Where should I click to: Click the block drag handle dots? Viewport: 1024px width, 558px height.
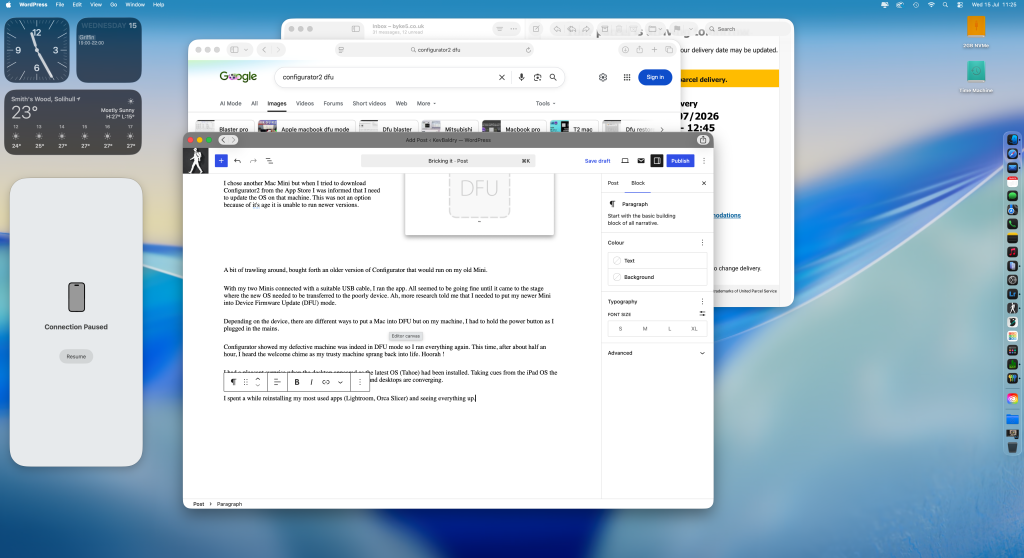click(x=246, y=382)
